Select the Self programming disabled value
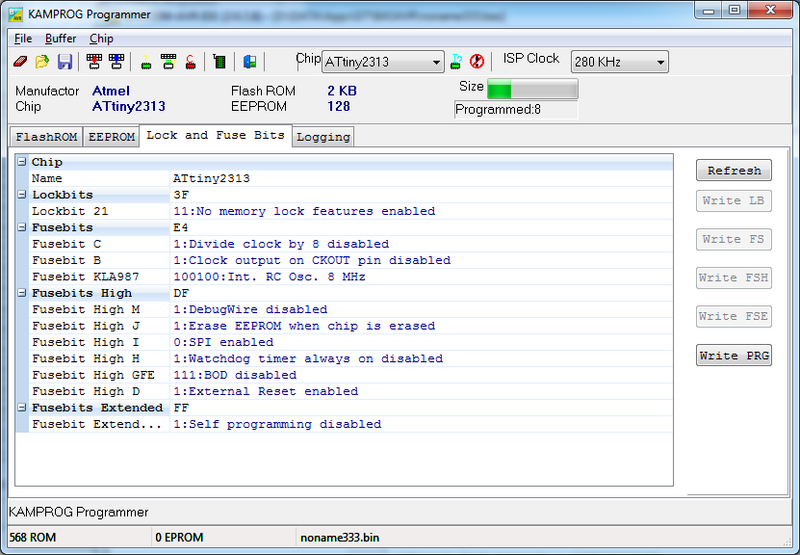The height and width of the screenshot is (555, 800). (x=421, y=424)
